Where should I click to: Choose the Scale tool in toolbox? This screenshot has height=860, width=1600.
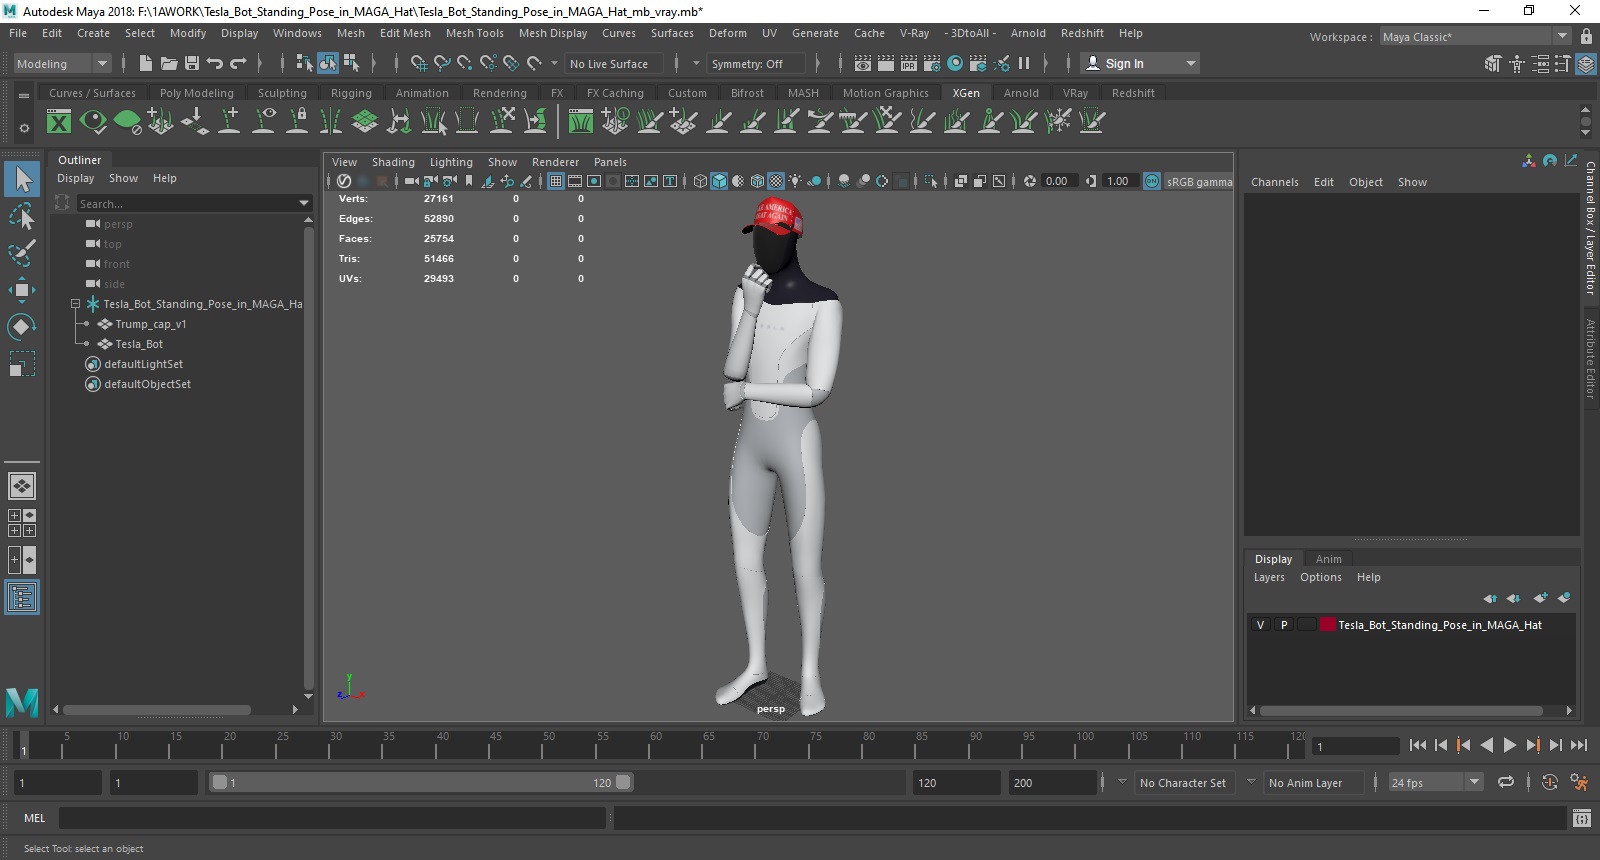coord(22,364)
